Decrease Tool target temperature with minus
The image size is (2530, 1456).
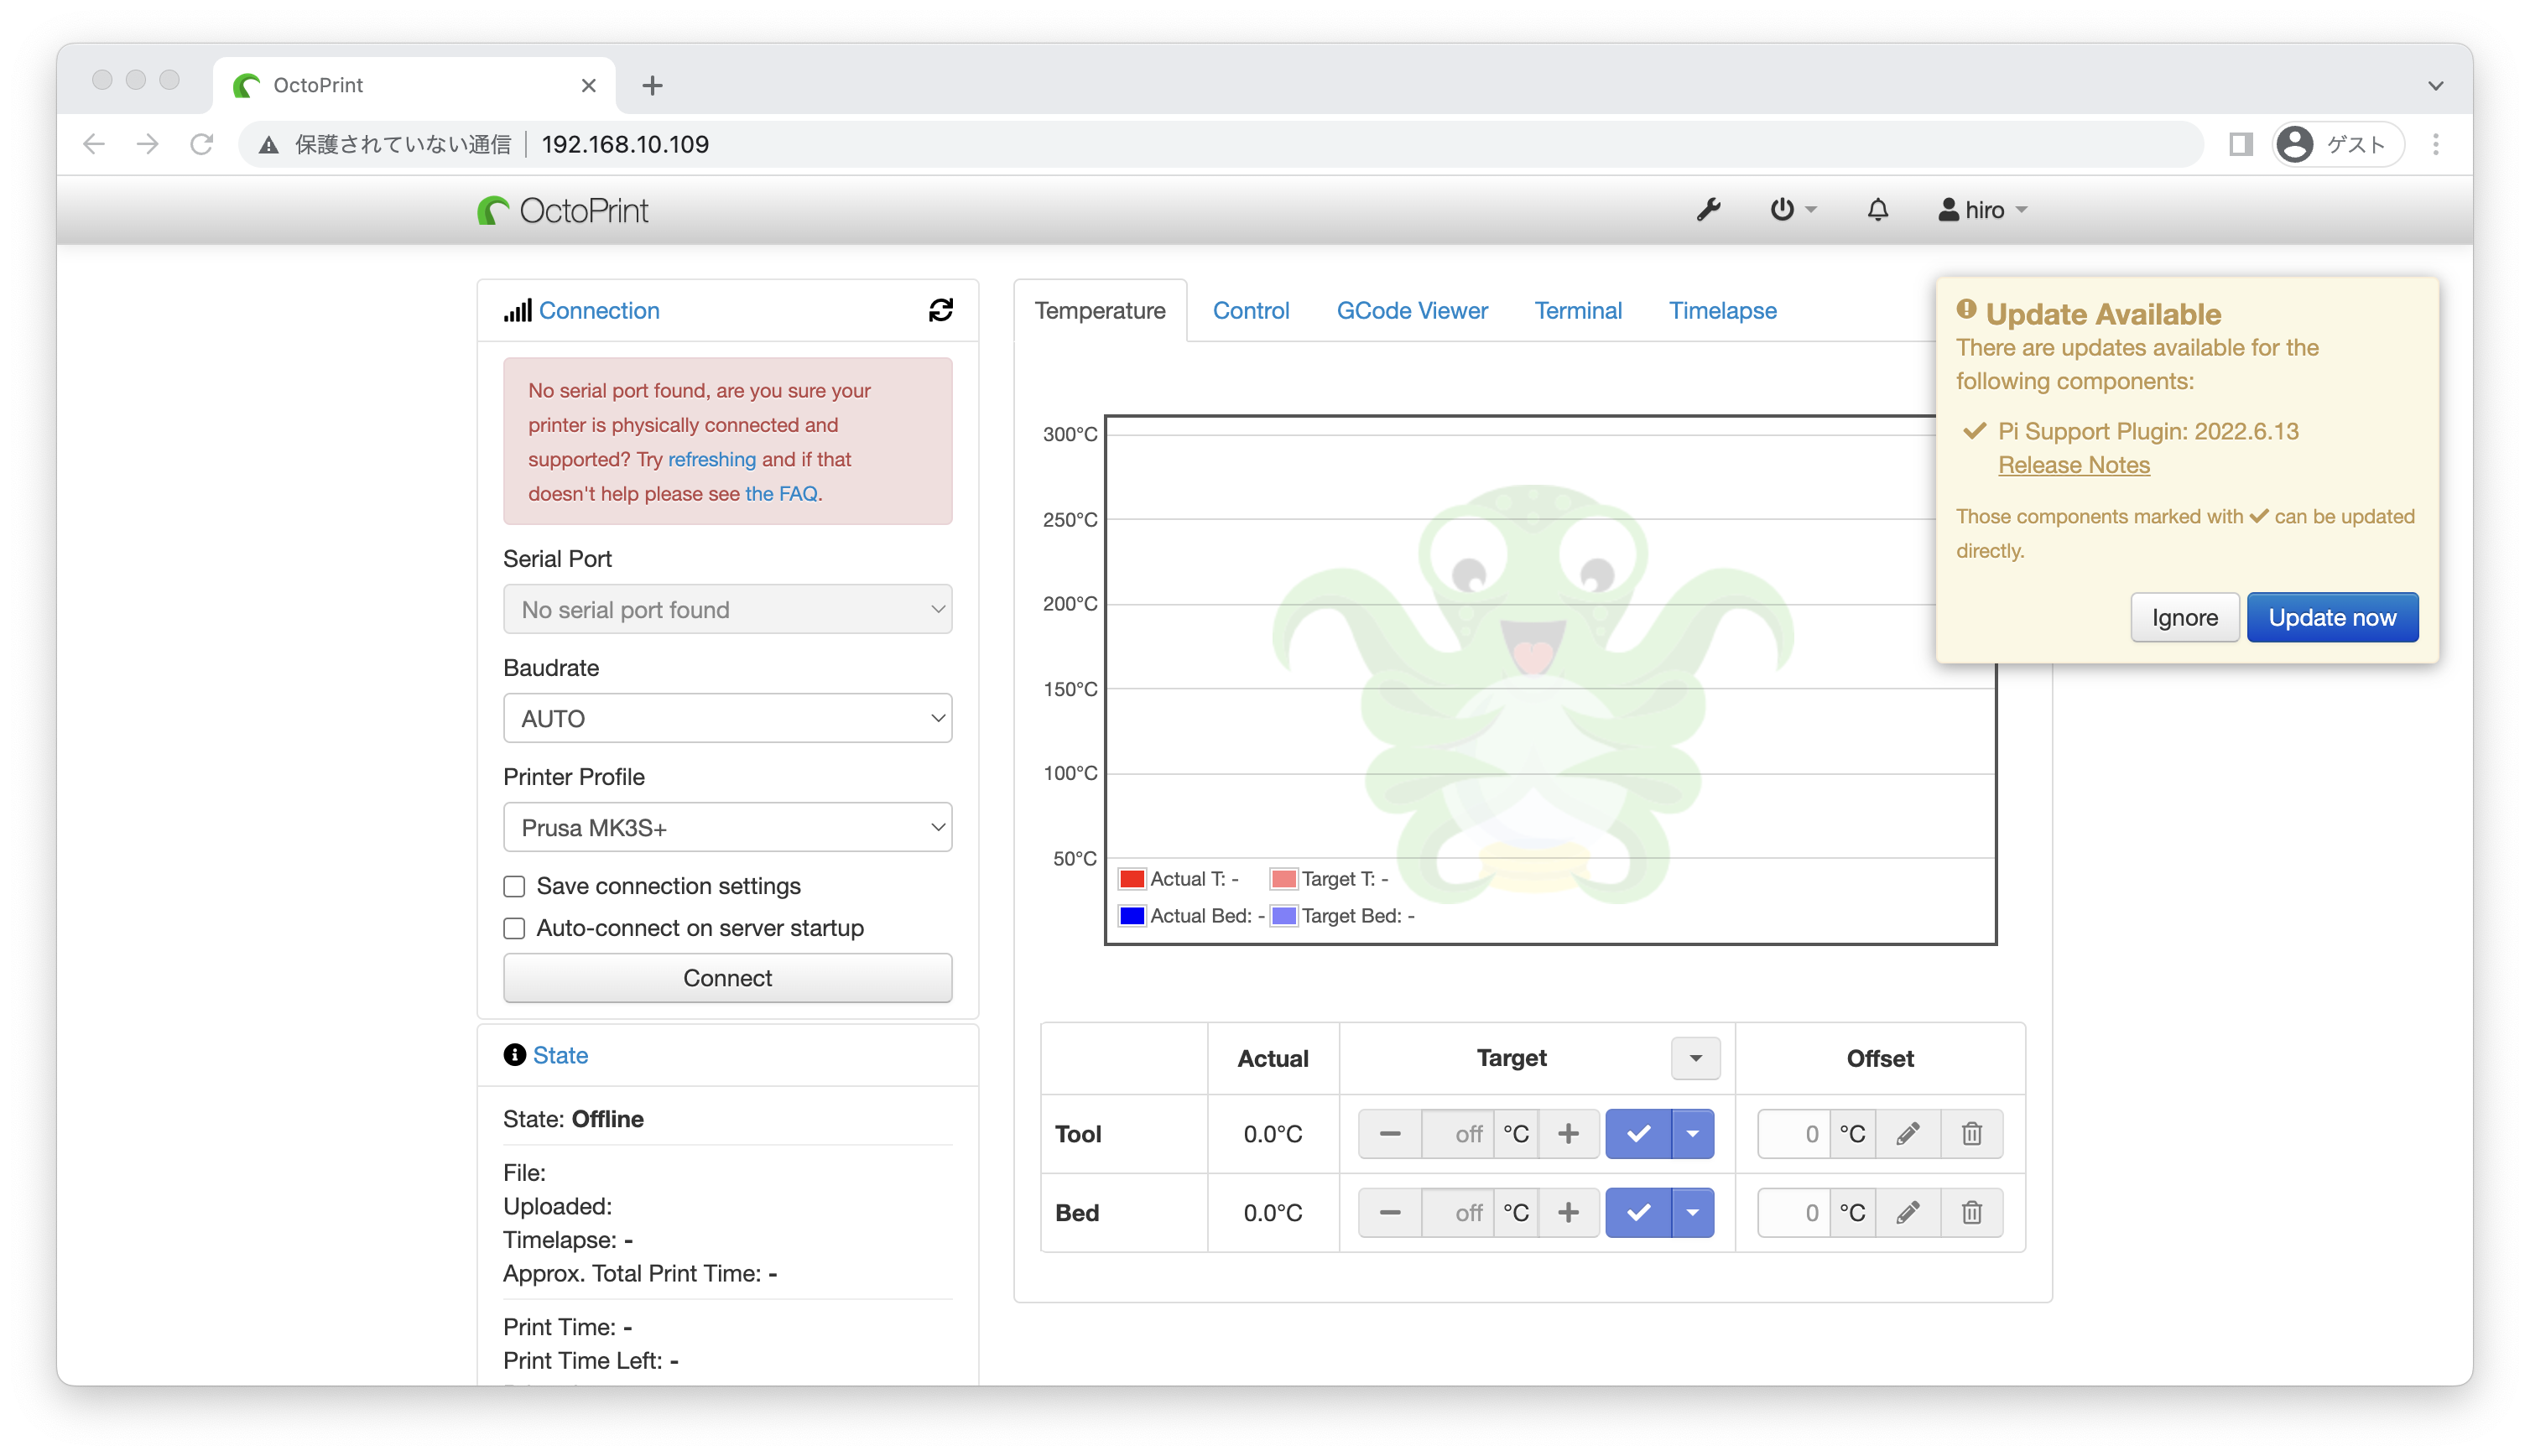[x=1389, y=1134]
